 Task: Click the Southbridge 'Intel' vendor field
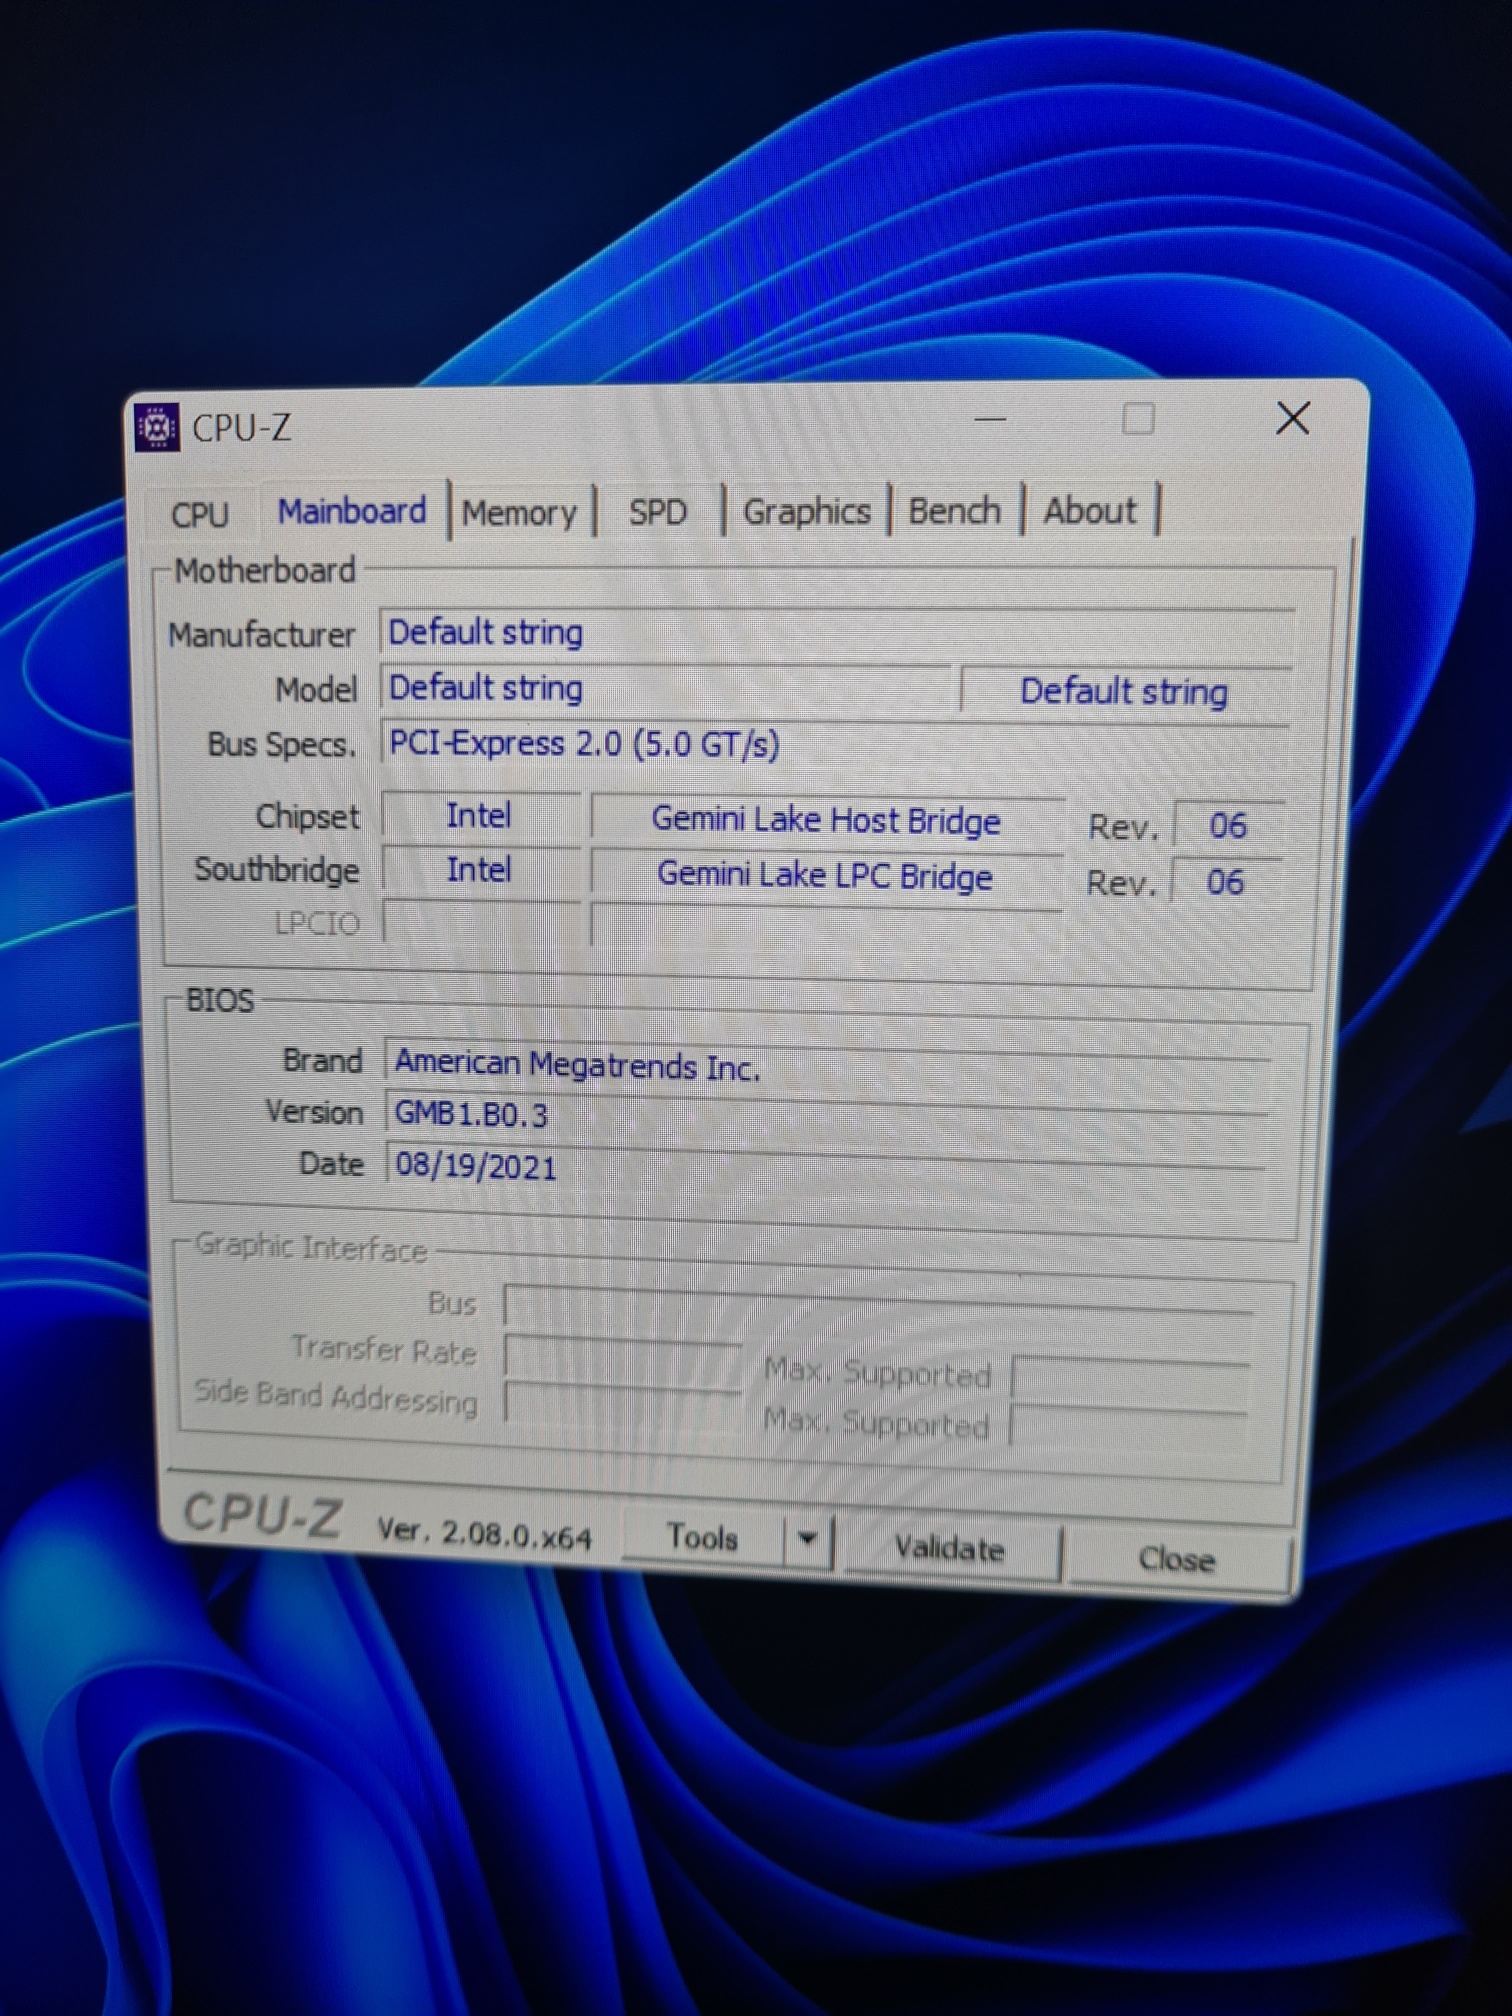click(480, 870)
